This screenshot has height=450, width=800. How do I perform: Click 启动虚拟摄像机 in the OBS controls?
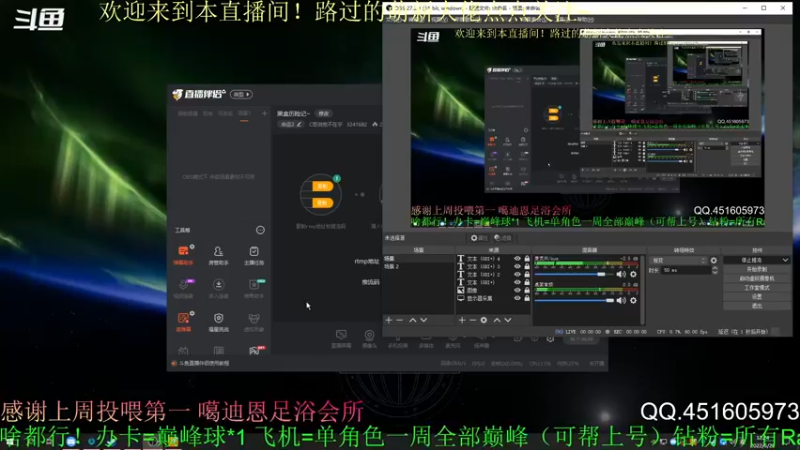coord(757,279)
